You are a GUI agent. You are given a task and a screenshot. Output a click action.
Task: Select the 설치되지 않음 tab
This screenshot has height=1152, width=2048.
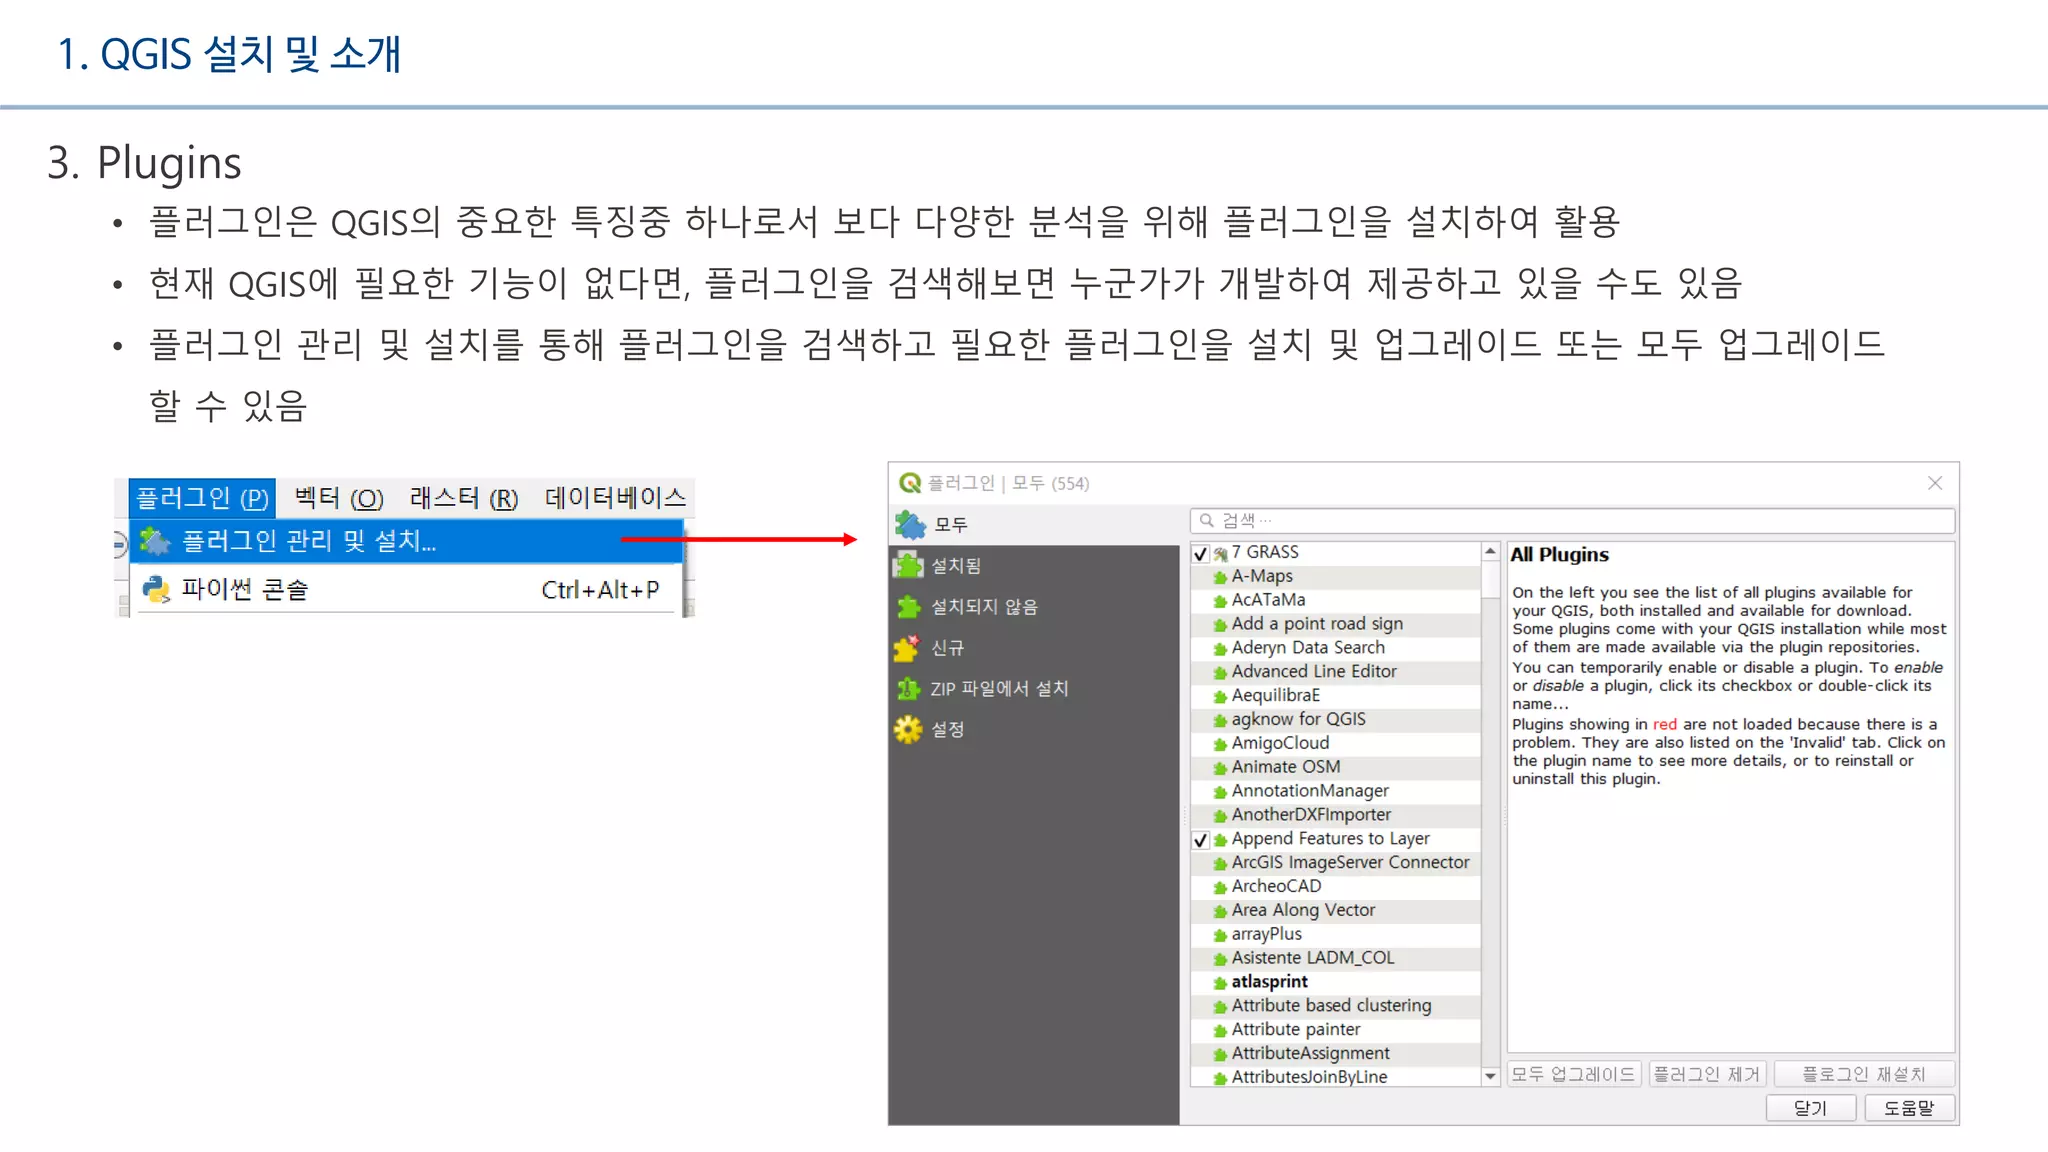pyautogui.click(x=1034, y=607)
